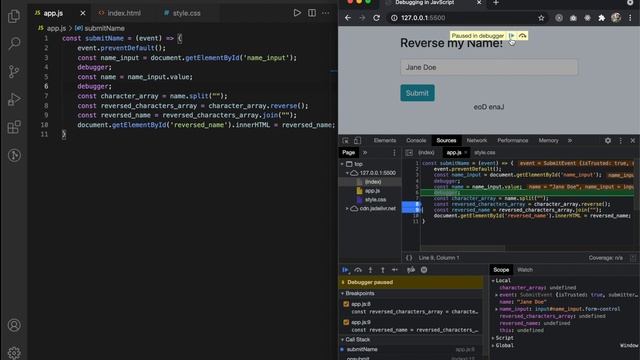This screenshot has width=640, height=360.
Task: Open VS Code Manage gear icon
Action: tap(14, 353)
